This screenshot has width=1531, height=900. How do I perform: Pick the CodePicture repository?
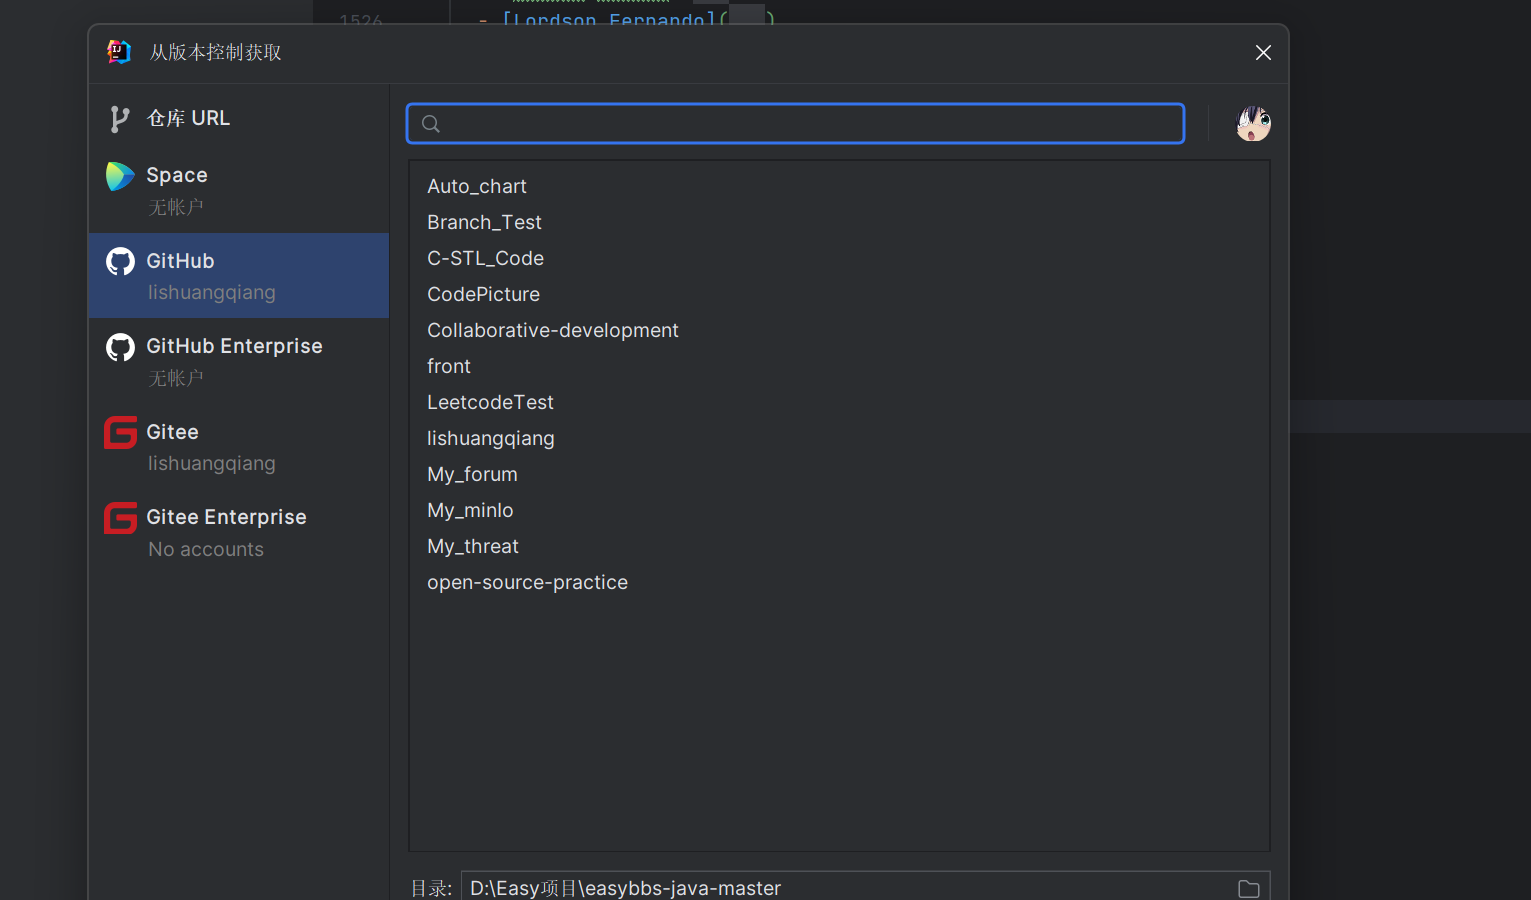tap(483, 294)
